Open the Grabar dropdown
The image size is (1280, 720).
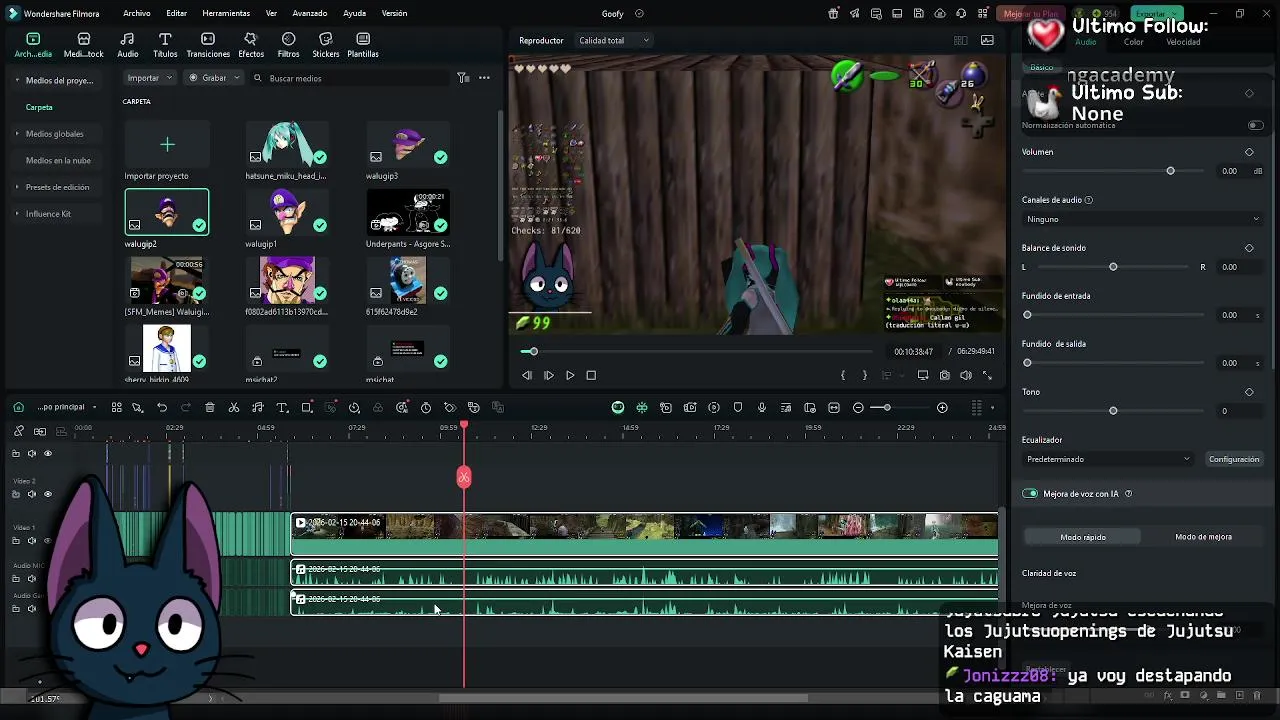(215, 77)
